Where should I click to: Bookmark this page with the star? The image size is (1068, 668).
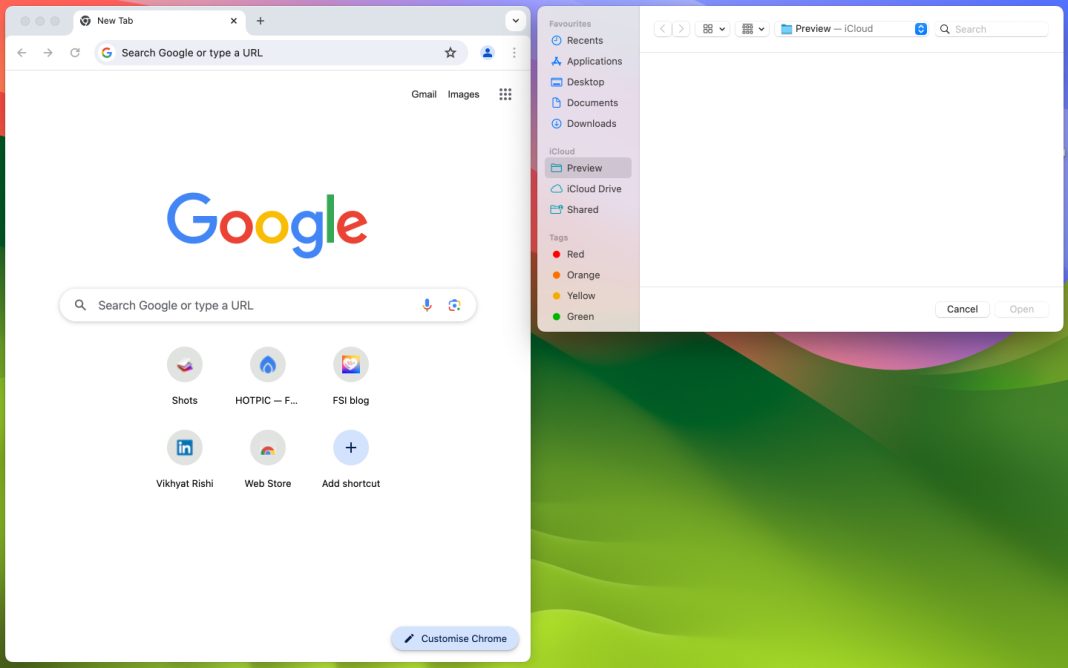(450, 52)
